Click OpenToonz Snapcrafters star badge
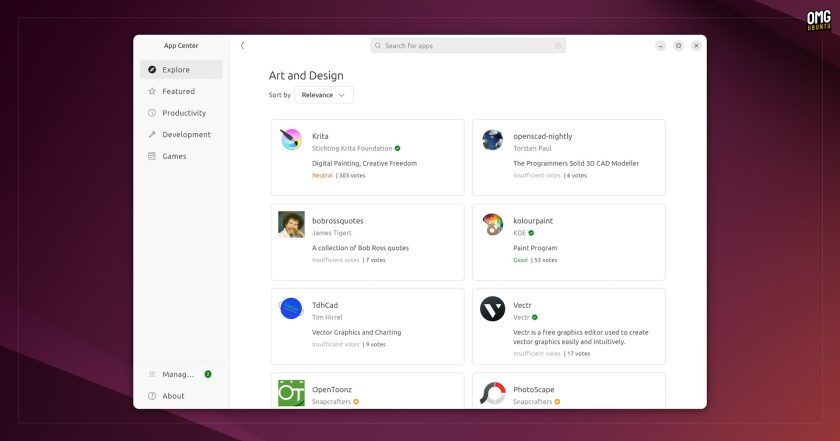This screenshot has width=840, height=441. [356, 401]
